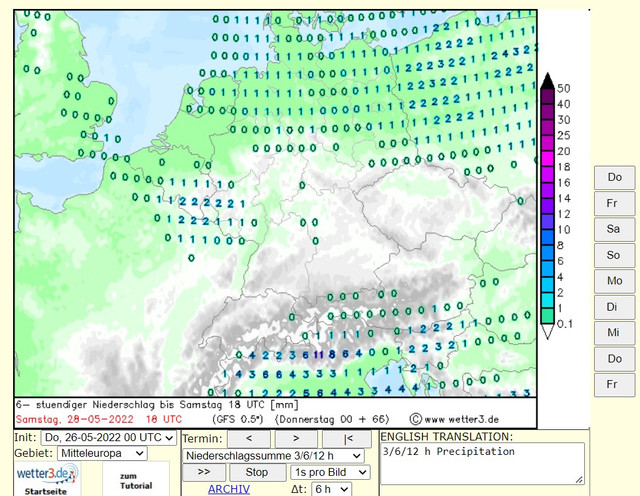The width and height of the screenshot is (640, 496).
Task: Select the first Do day button
Action: coord(615,177)
